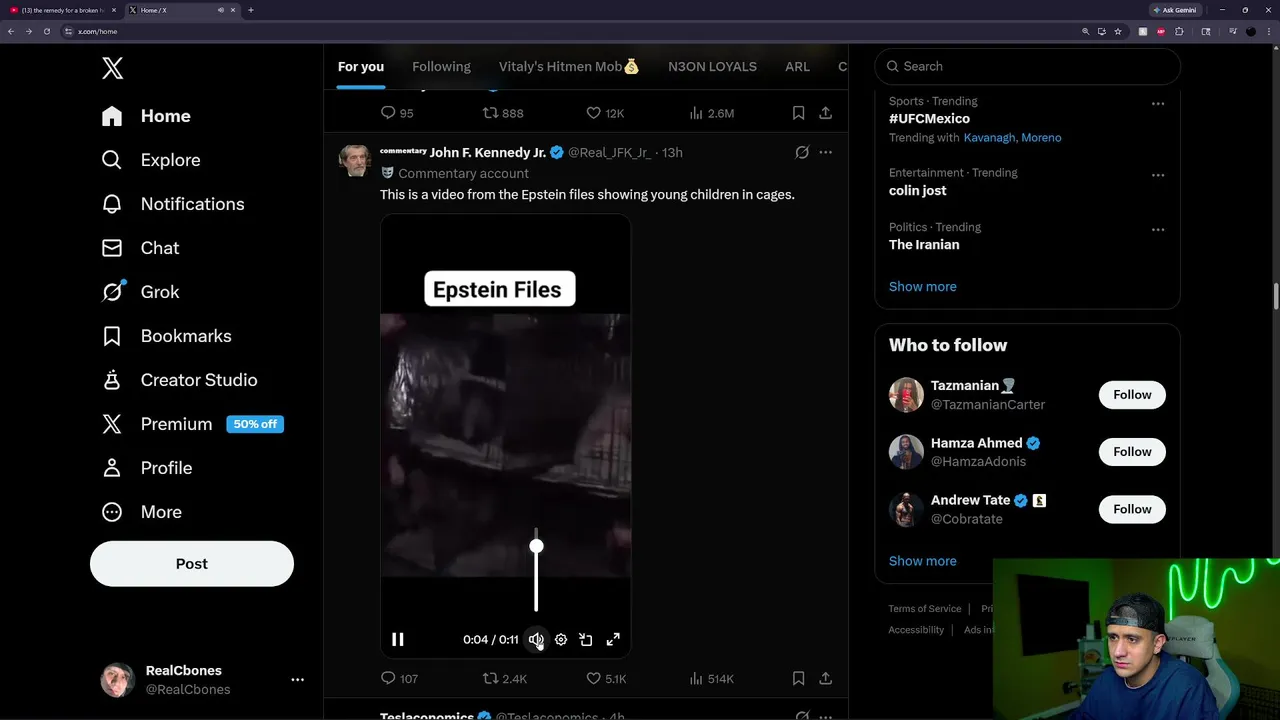Screen dimensions: 1280x720
Task: View analytics of 514K views post
Action: [x=712, y=678]
